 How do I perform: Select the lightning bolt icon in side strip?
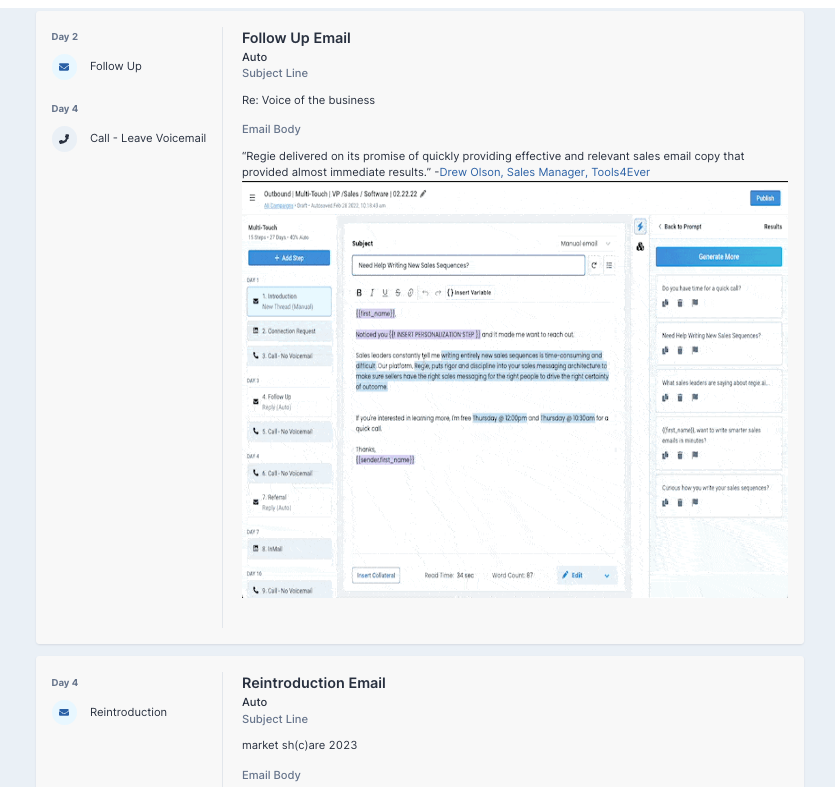tap(640, 227)
